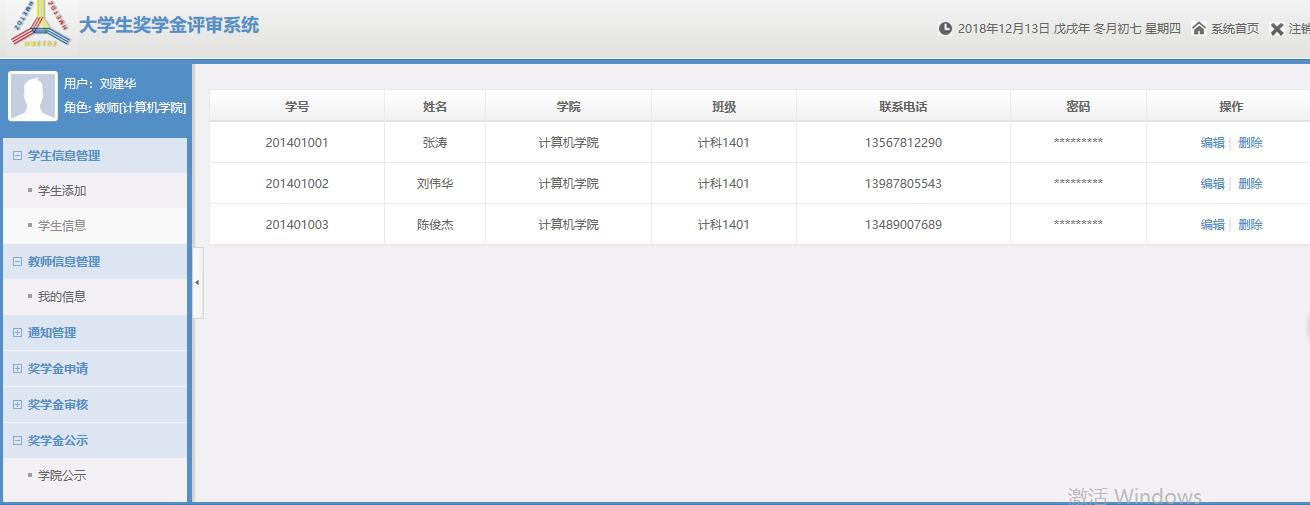Open the 学生添加 menu item
This screenshot has width=1310, height=505.
pos(62,190)
